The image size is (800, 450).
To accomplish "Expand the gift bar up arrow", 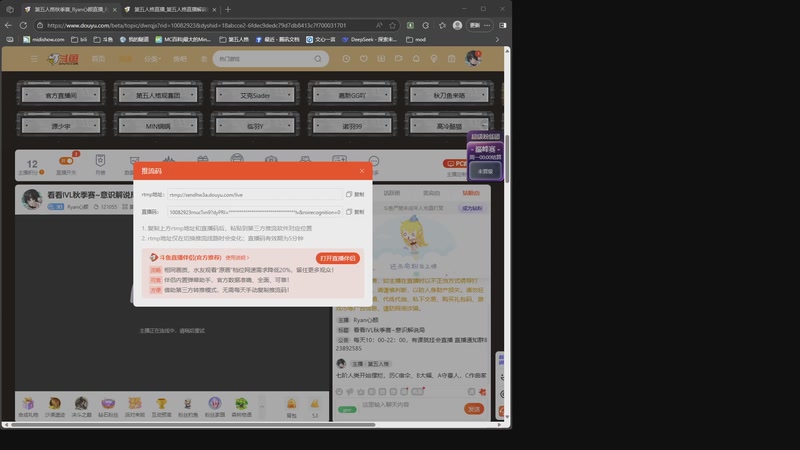I will coord(262,406).
